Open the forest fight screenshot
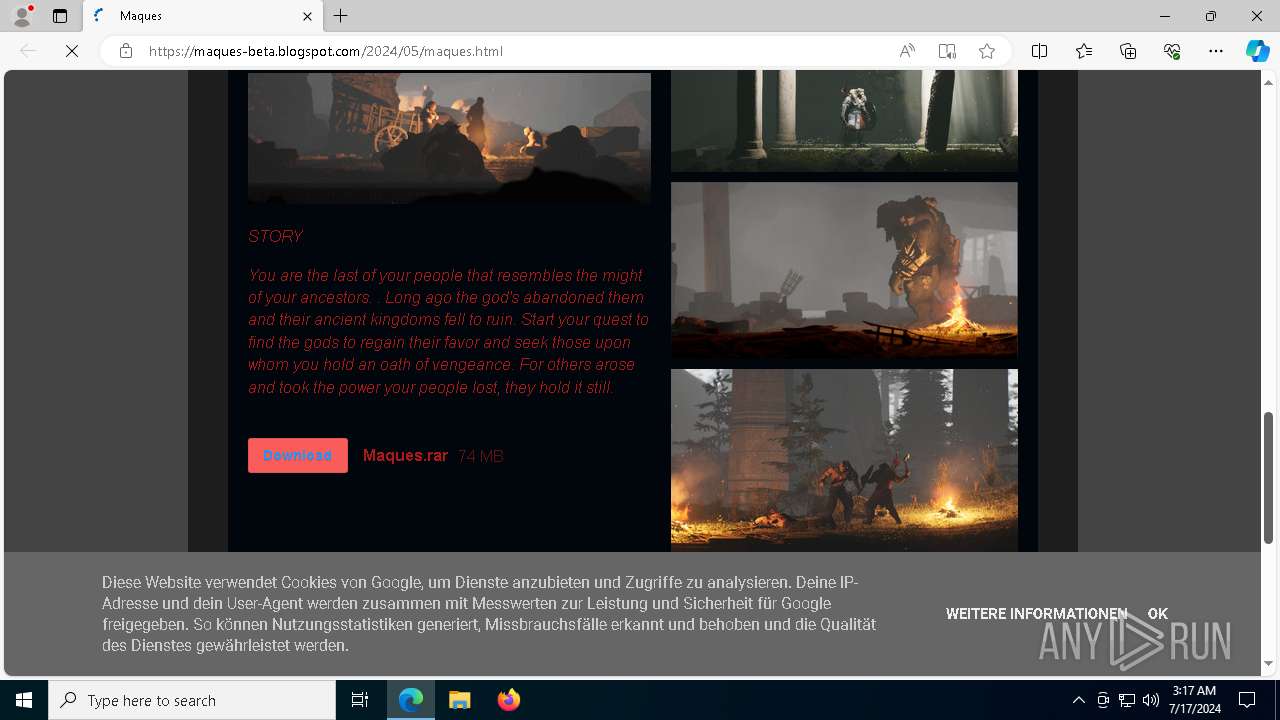 (844, 460)
